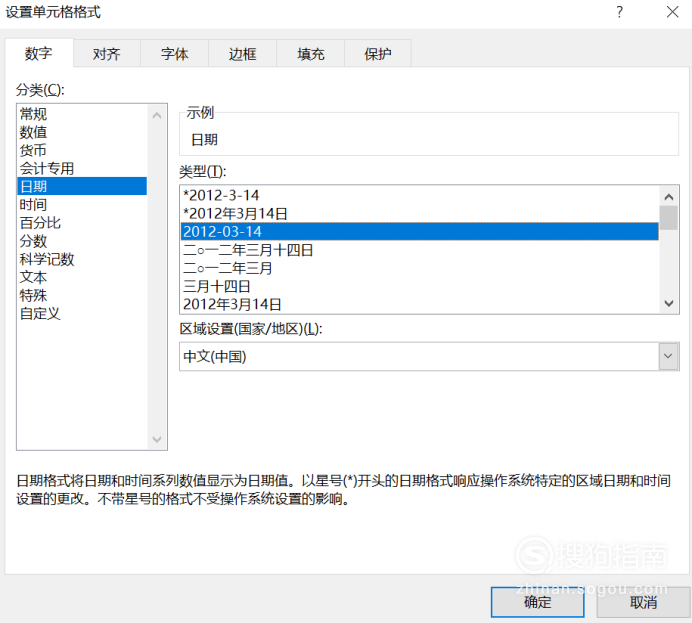Choose type 二○一二年三月十四日
Screen dimensions: 692x623
coord(420,250)
